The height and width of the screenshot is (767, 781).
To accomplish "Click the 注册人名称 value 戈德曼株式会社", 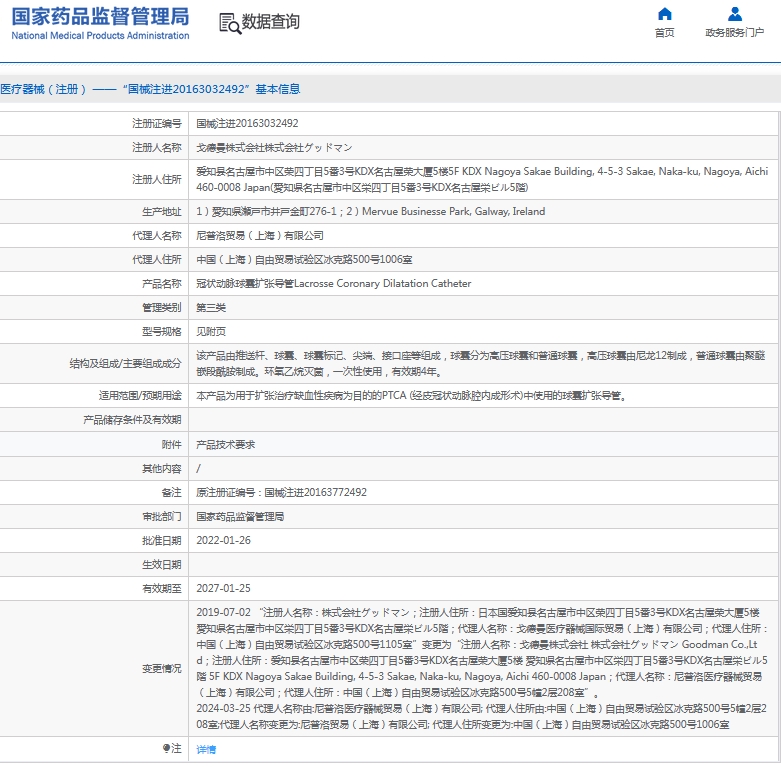I will [274, 148].
